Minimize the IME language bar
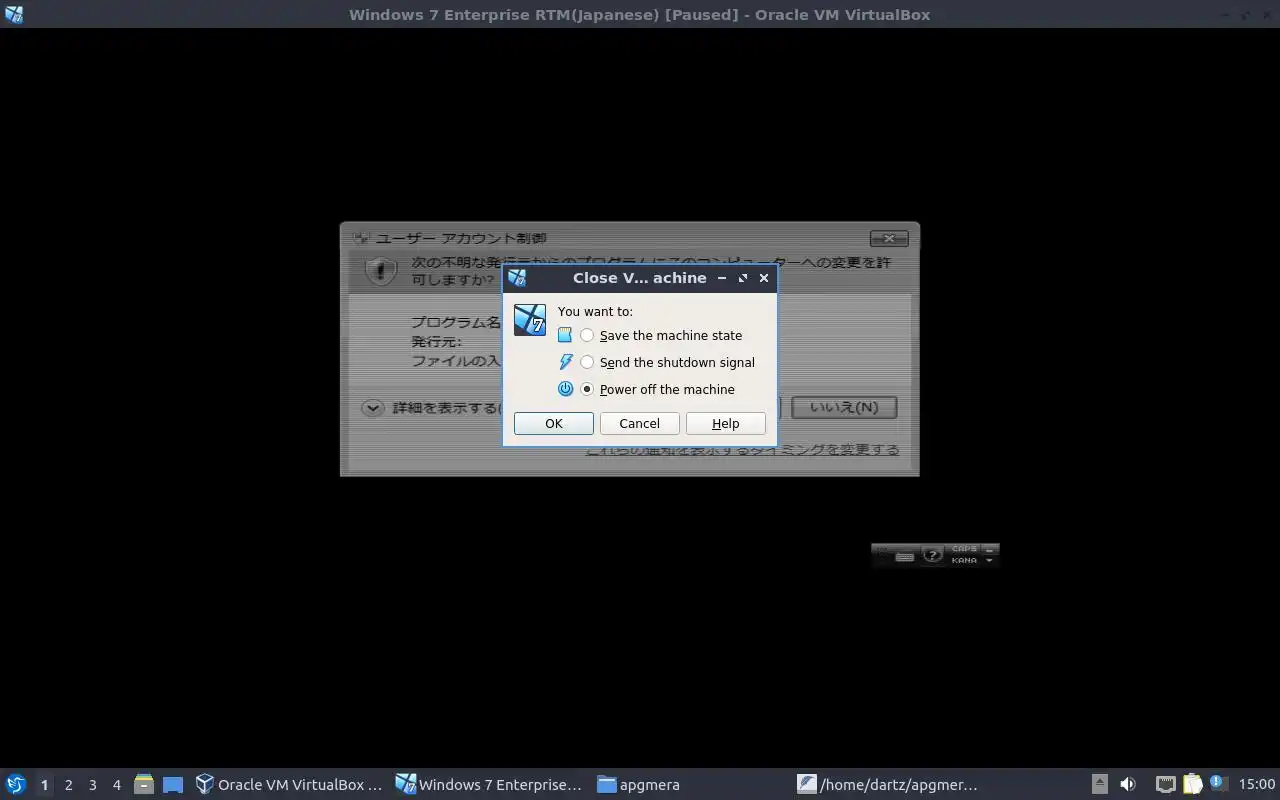The height and width of the screenshot is (800, 1280). (x=990, y=549)
